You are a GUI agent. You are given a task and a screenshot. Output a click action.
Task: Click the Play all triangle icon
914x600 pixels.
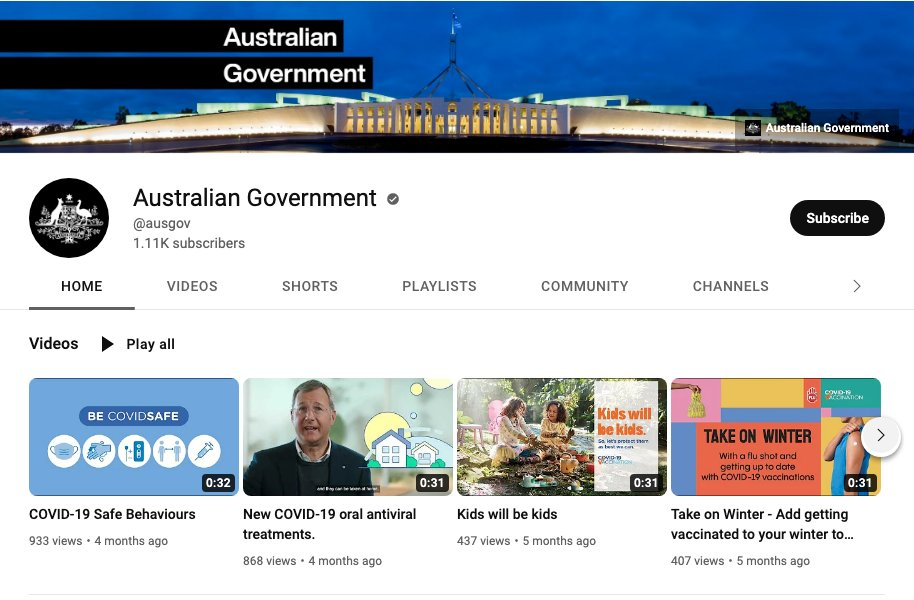[x=108, y=344]
